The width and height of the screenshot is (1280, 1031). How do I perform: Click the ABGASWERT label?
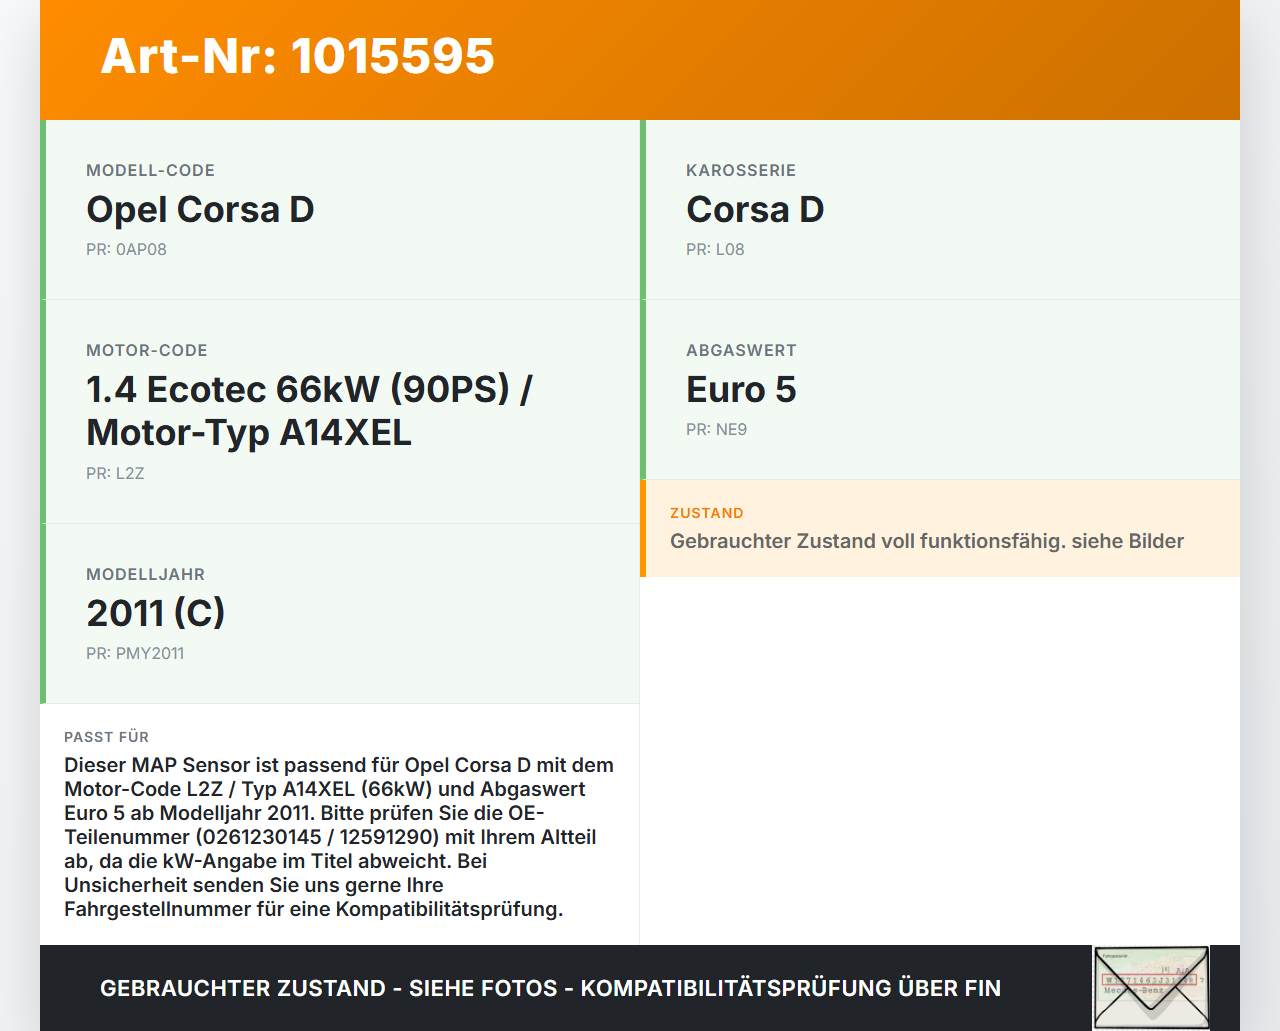point(741,350)
